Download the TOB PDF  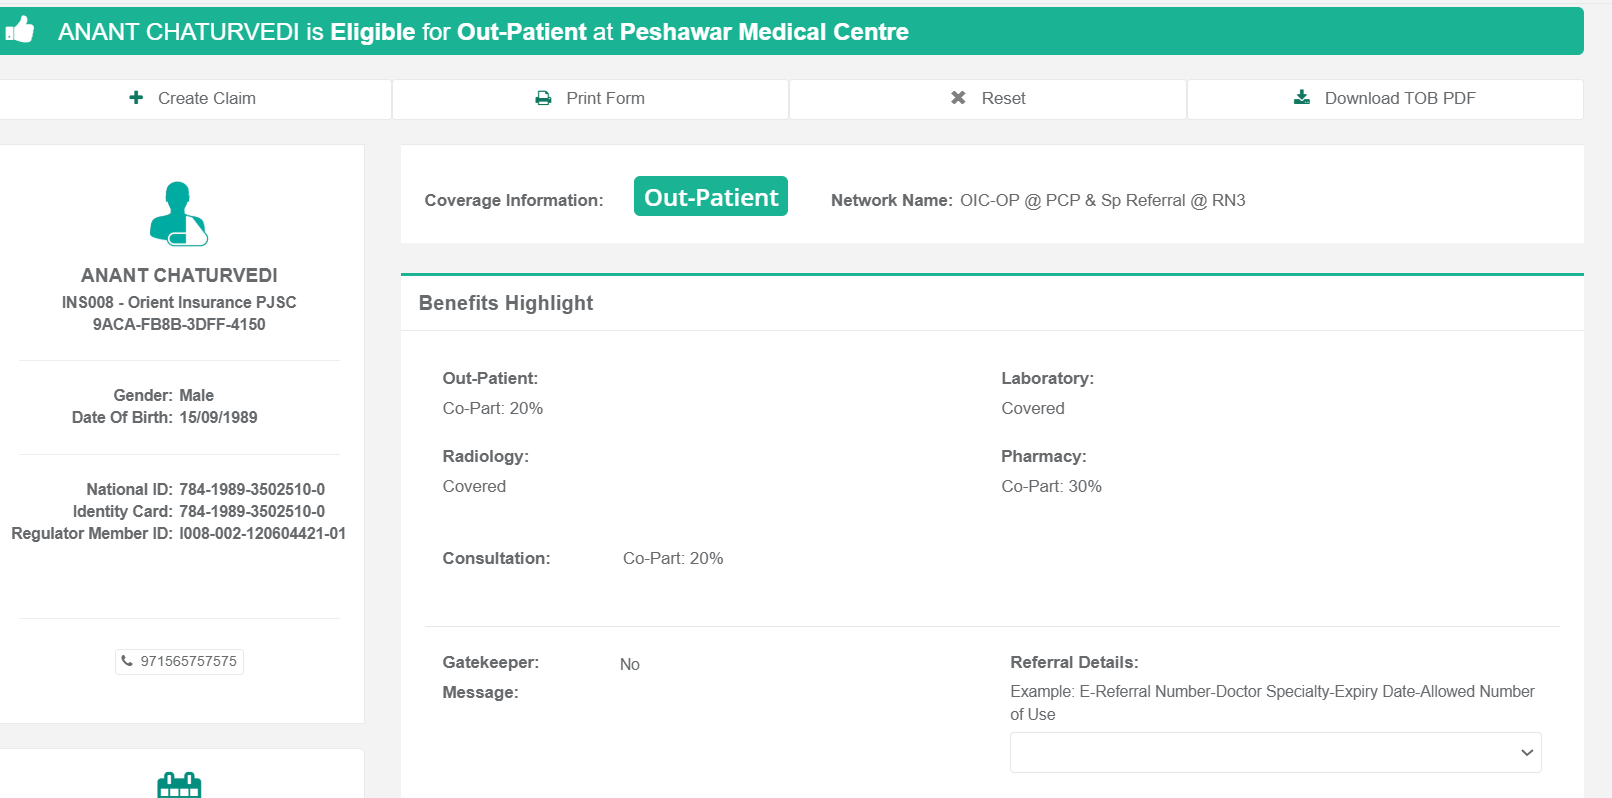coord(1385,98)
